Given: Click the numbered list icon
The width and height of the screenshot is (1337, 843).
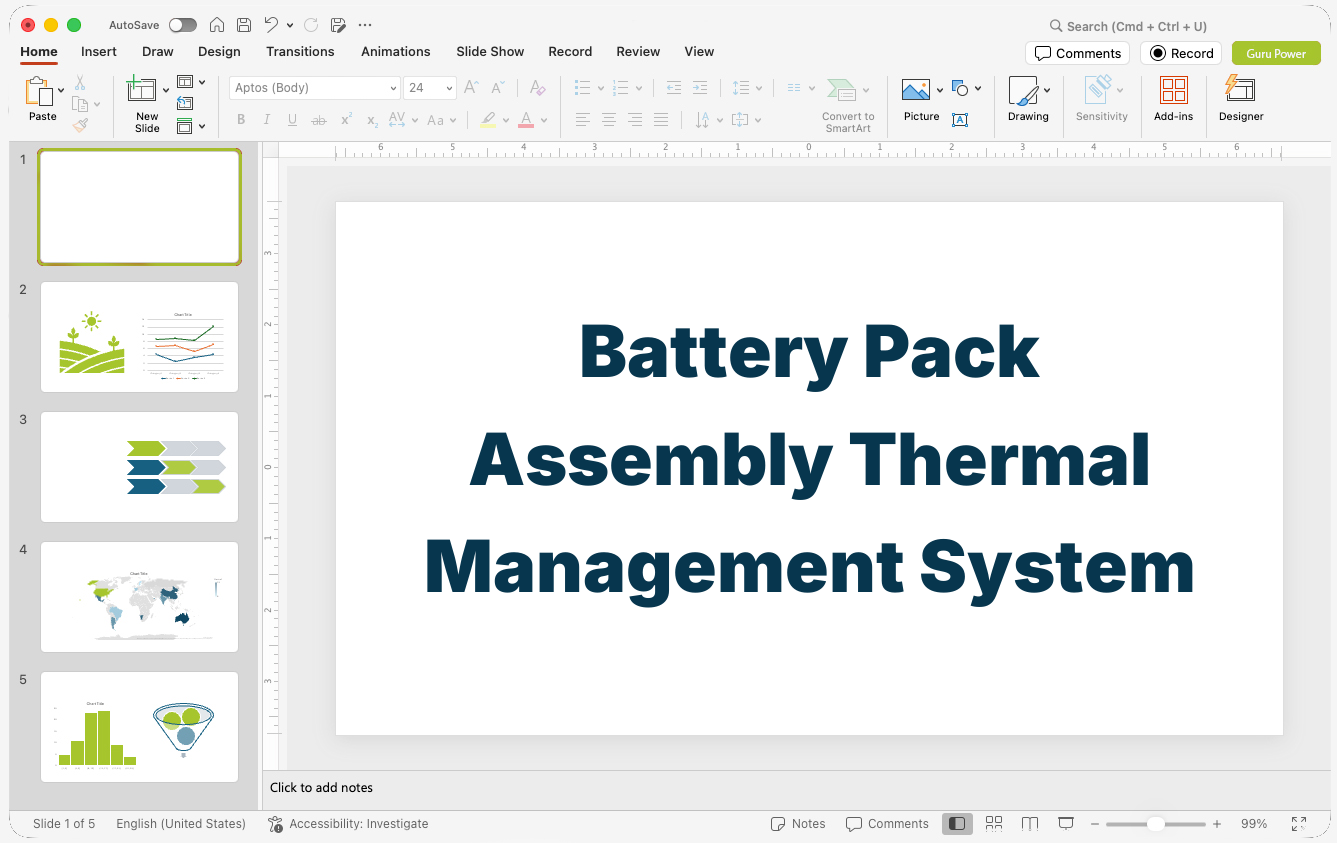Looking at the screenshot, I should (x=620, y=88).
